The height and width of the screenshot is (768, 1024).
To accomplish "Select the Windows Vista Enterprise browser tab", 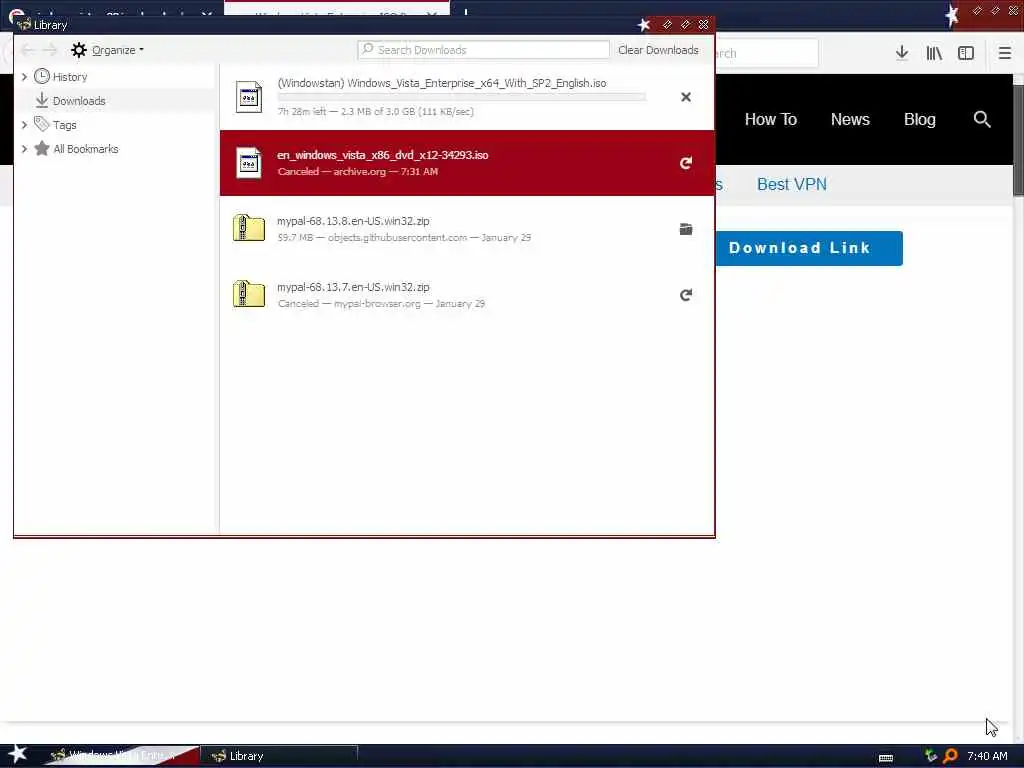I will (x=336, y=10).
